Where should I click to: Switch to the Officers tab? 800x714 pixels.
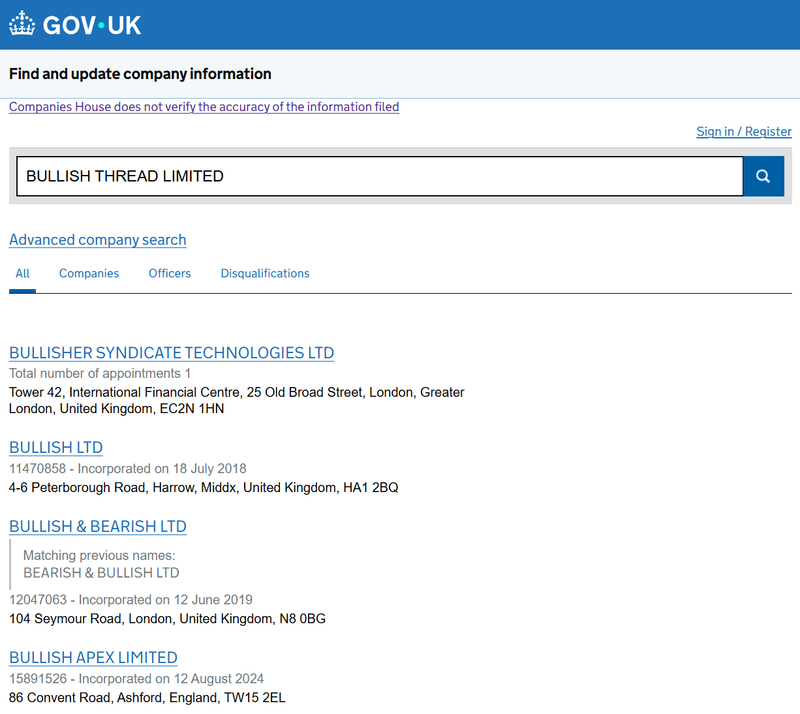click(x=169, y=274)
